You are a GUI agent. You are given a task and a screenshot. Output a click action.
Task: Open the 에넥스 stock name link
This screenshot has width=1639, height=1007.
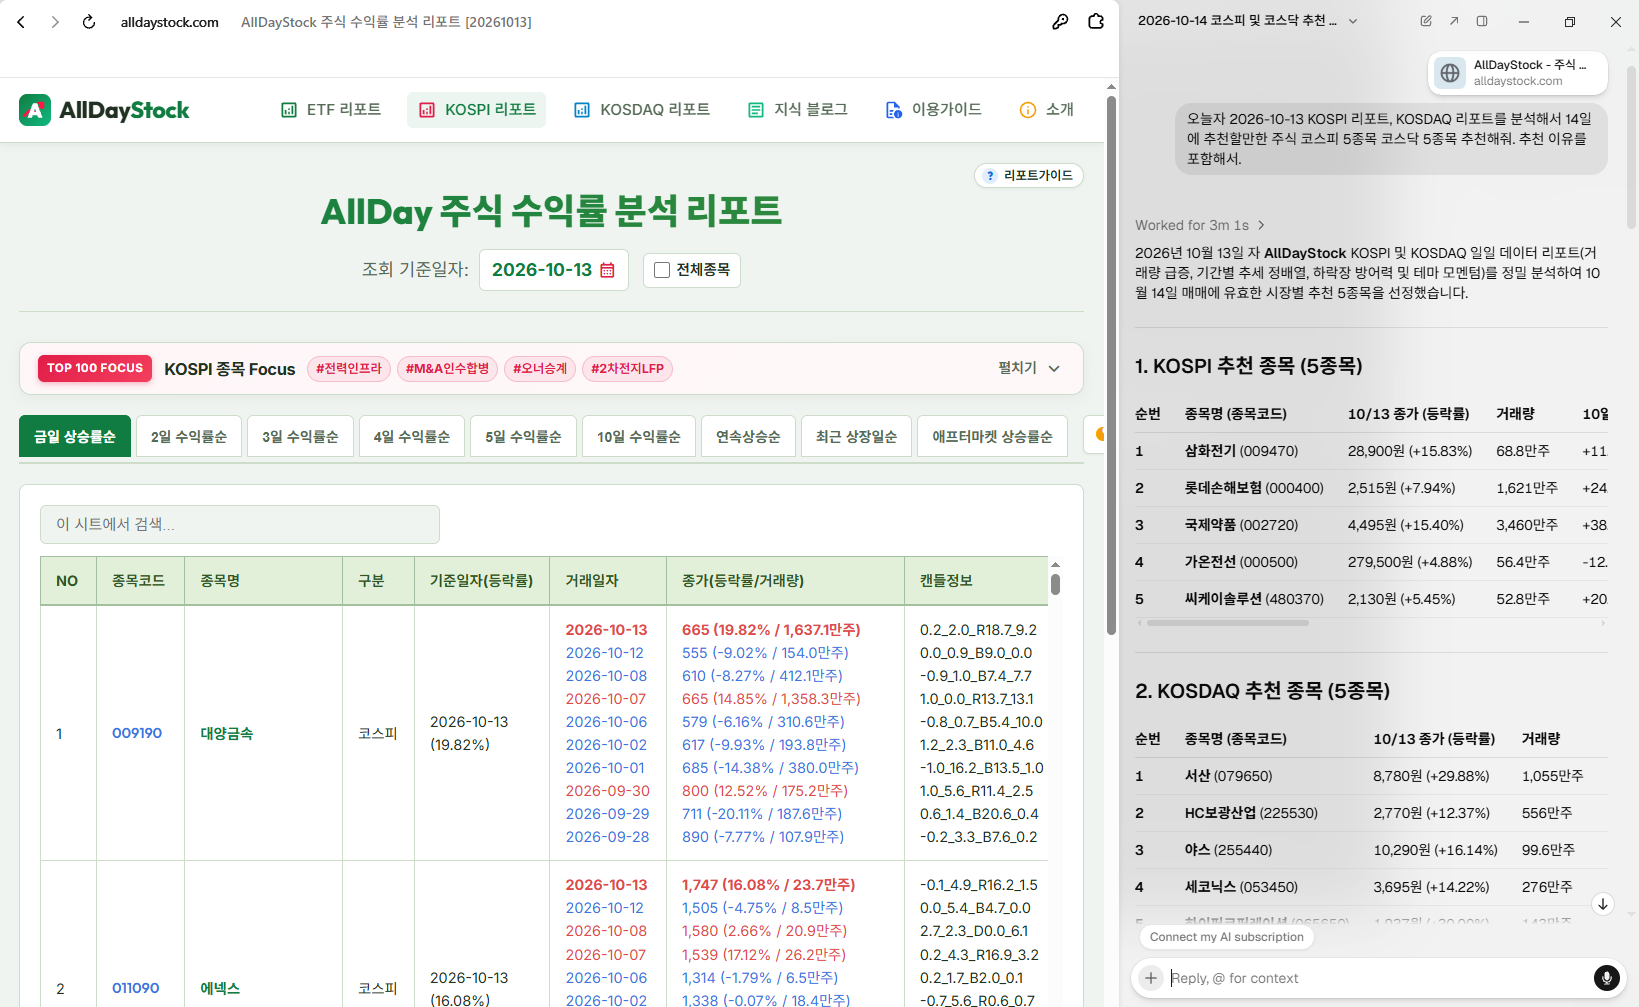[220, 988]
